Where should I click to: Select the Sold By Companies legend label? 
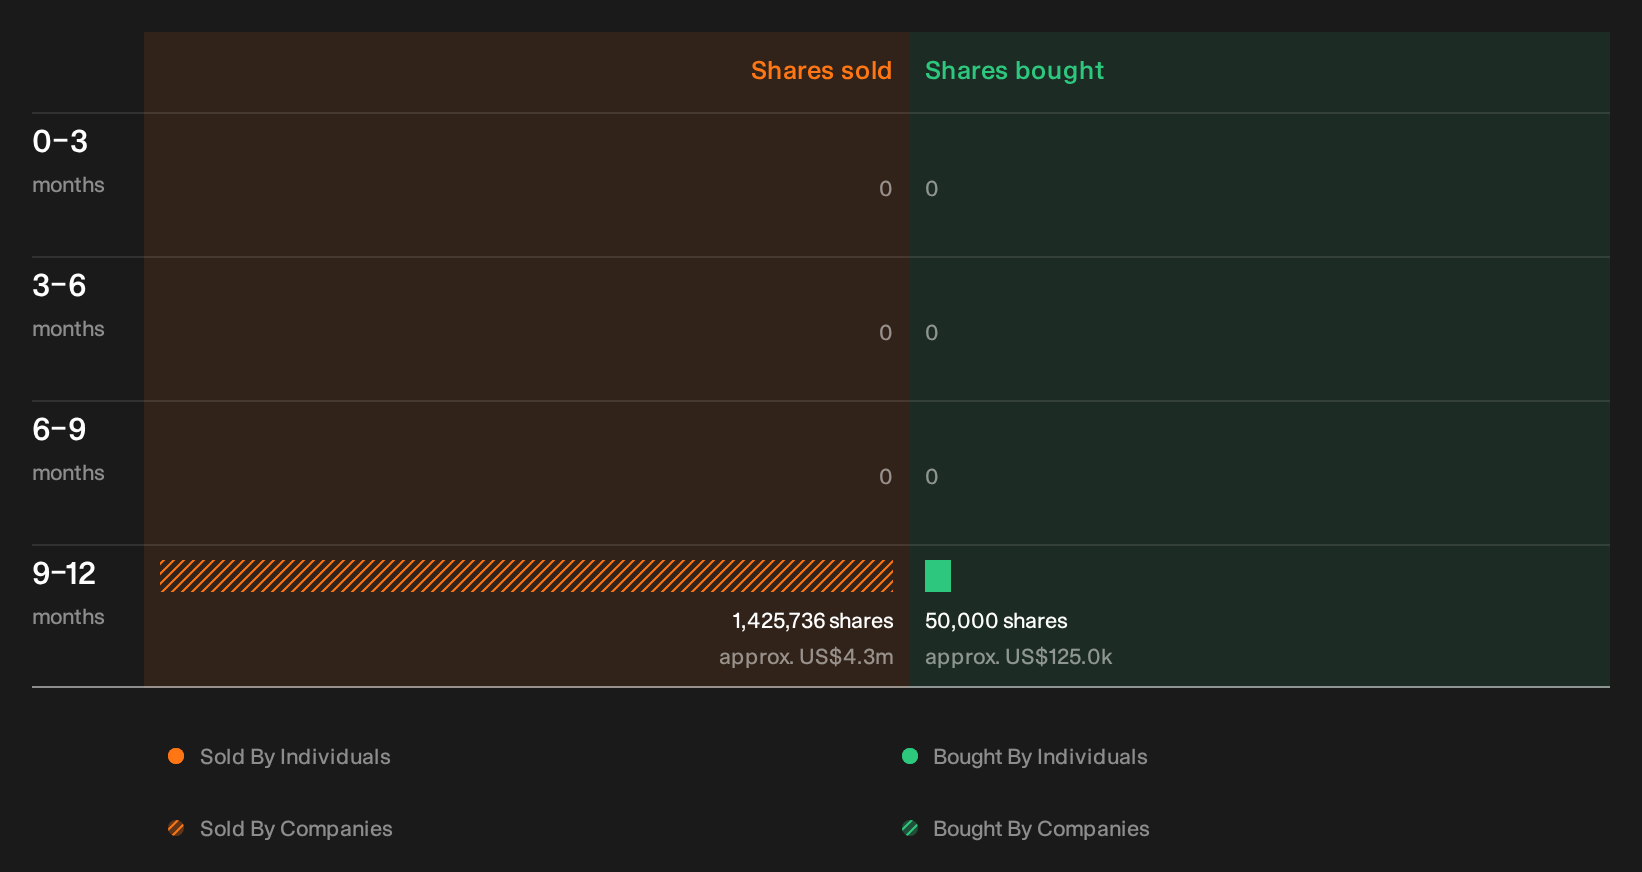296,829
